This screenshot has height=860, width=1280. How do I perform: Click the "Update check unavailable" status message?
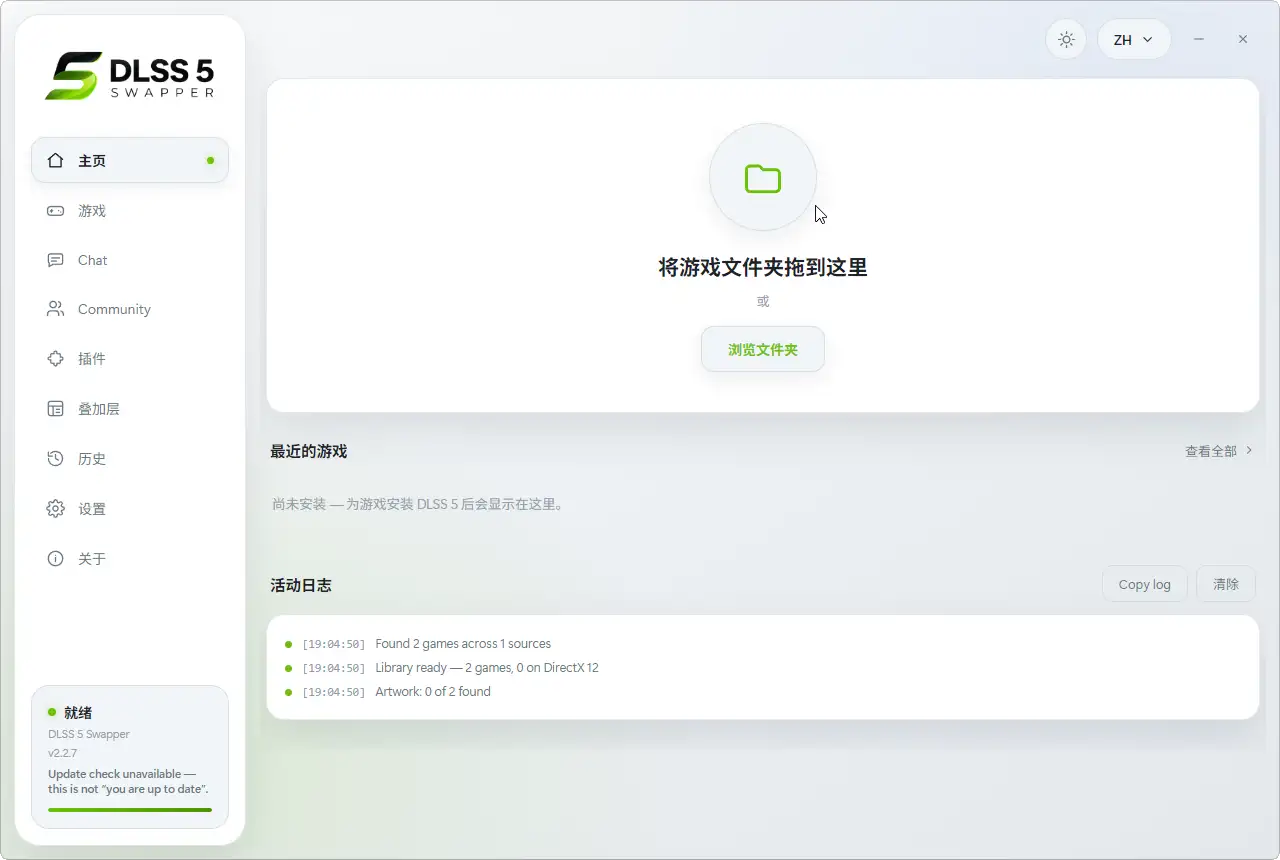pos(128,782)
